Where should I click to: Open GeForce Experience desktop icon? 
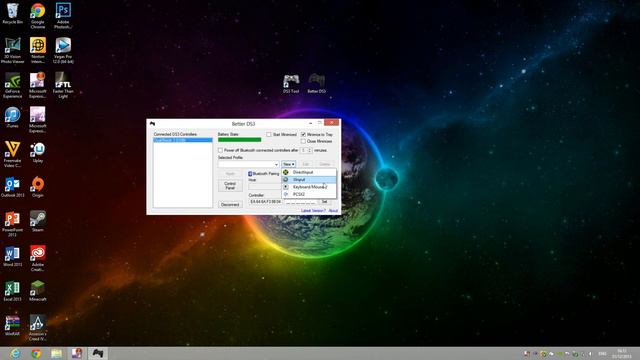pos(13,85)
